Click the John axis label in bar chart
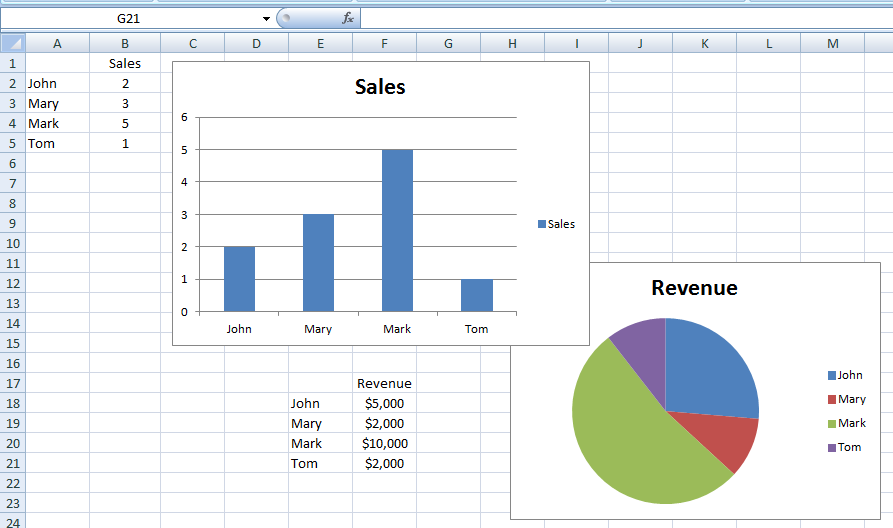The height and width of the screenshot is (528, 893). [239, 329]
